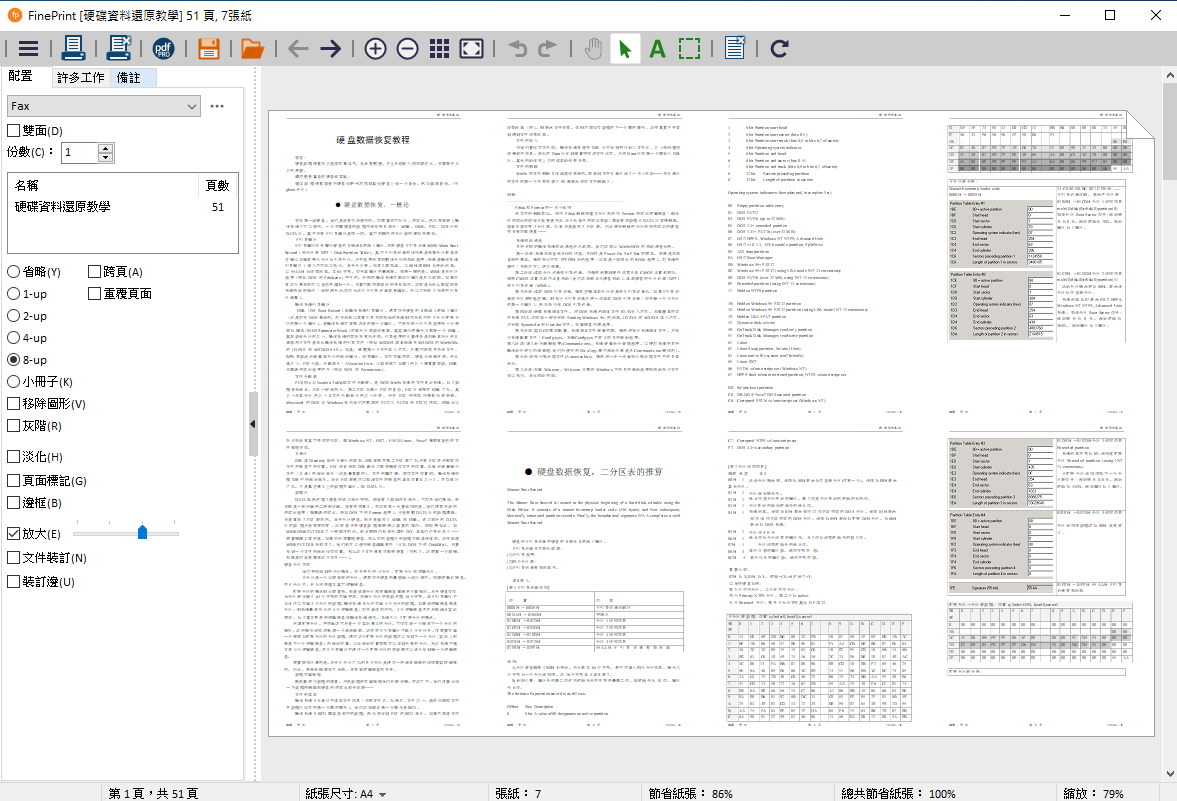1177x801 pixels.
Task: Select the 硬碟資料還原教學 job row
Action: pyautogui.click(x=122, y=207)
